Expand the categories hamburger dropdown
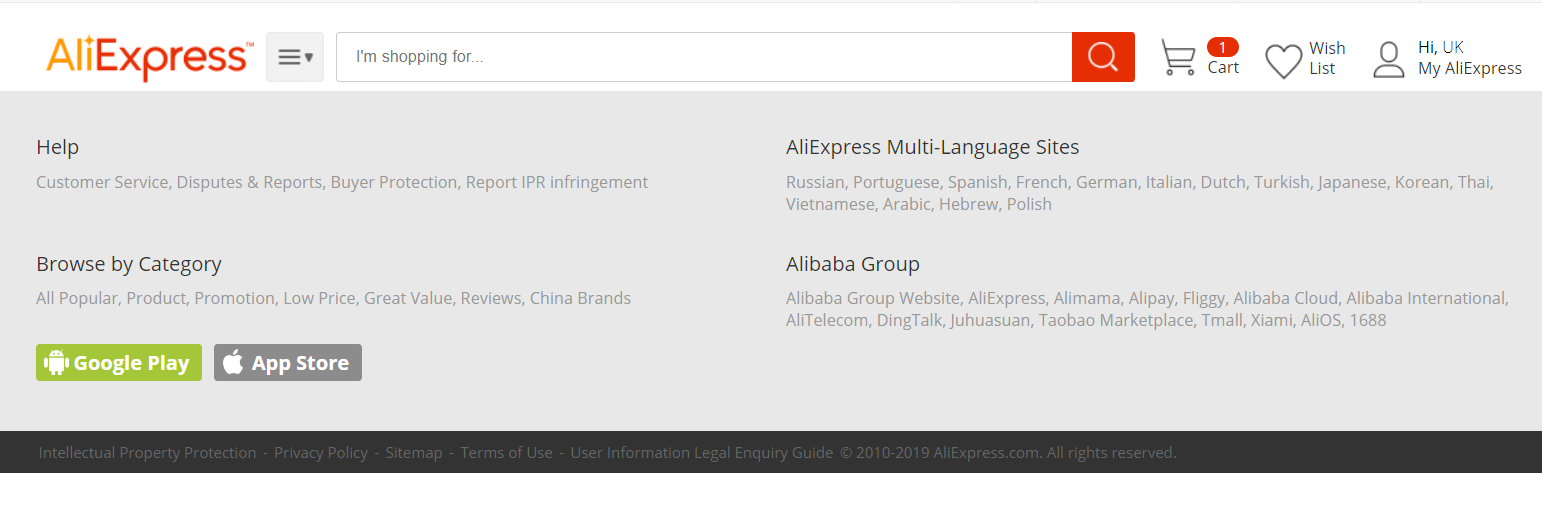1542x510 pixels. 295,57
